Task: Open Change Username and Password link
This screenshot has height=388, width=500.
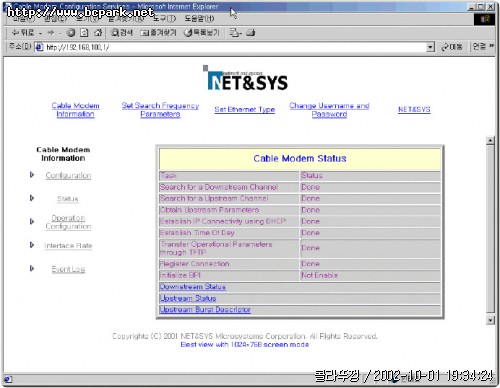Action: tap(329, 110)
